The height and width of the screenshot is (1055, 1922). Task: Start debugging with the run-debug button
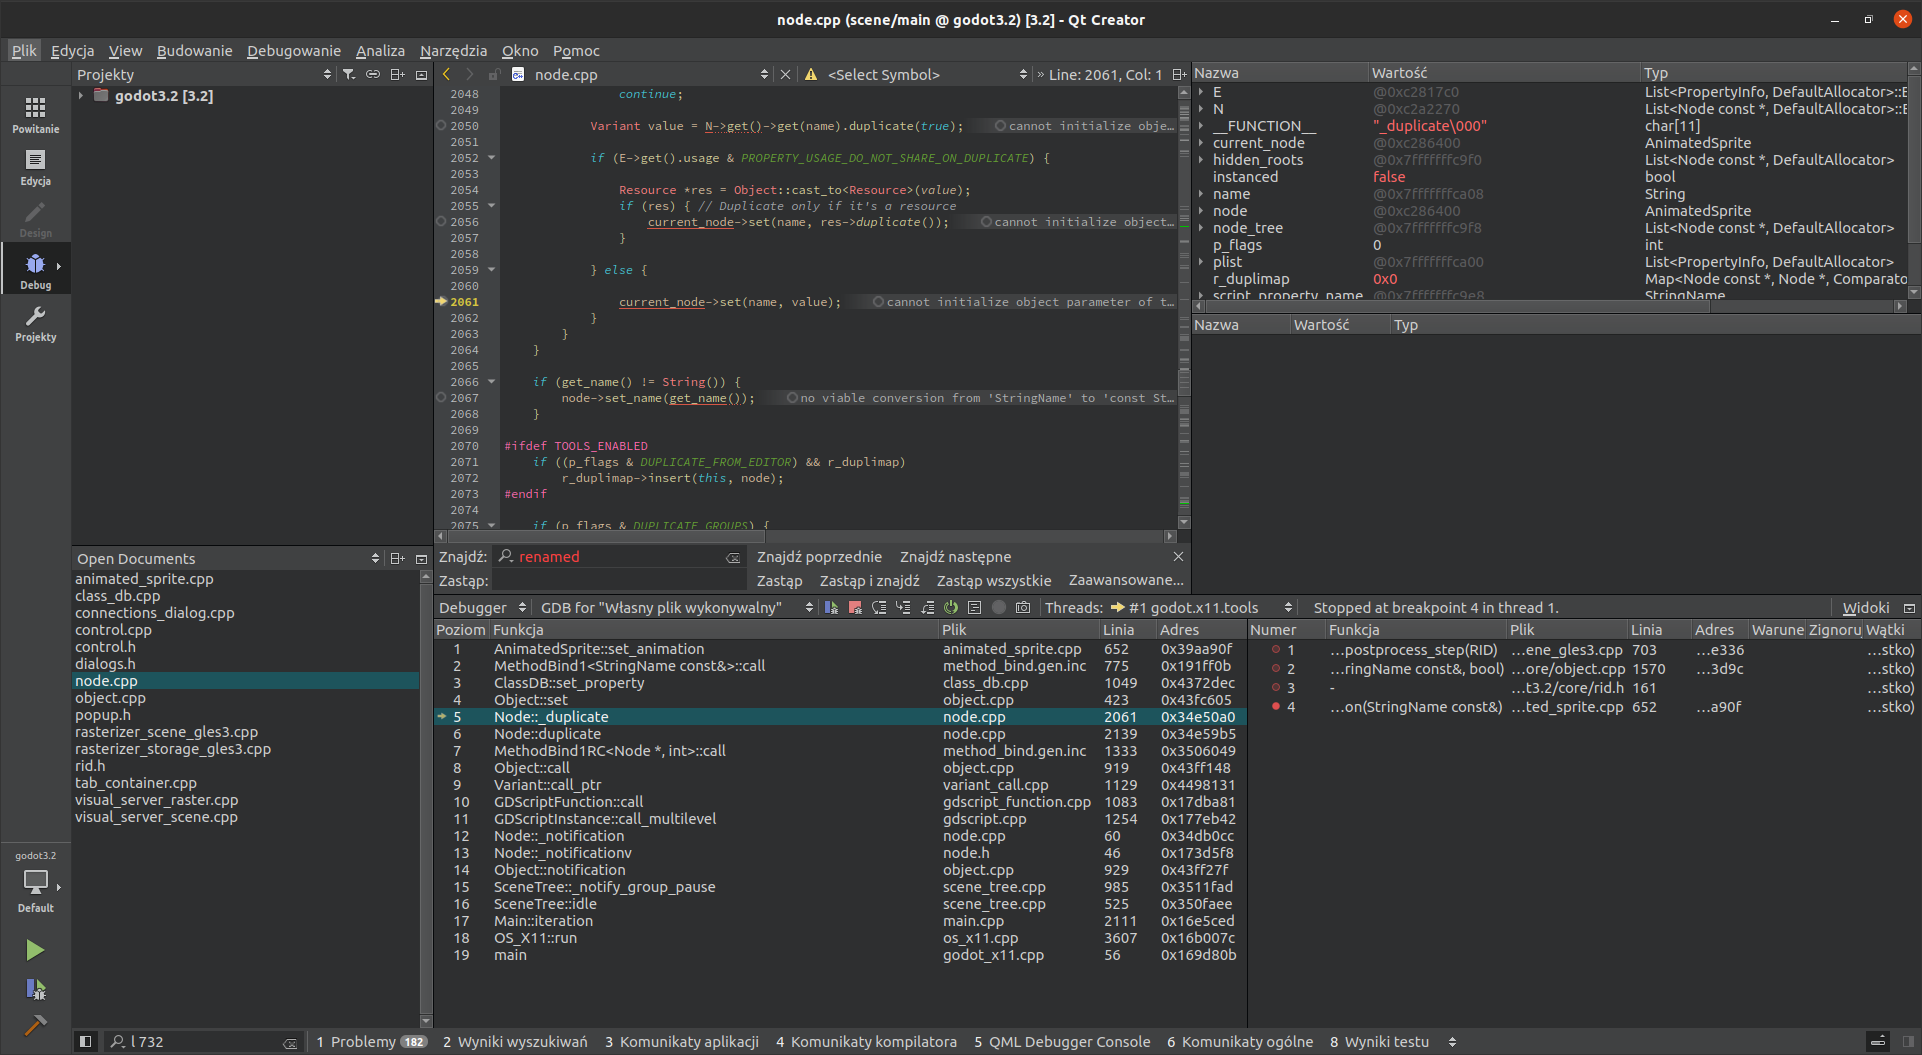(x=35, y=989)
